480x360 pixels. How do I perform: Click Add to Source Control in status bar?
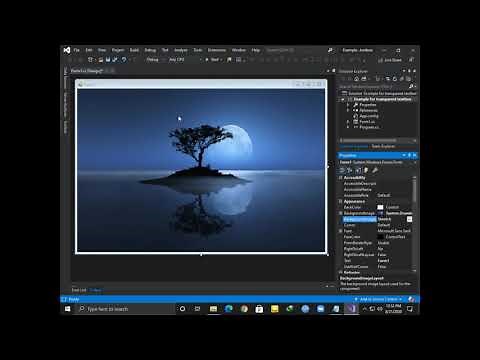380,299
